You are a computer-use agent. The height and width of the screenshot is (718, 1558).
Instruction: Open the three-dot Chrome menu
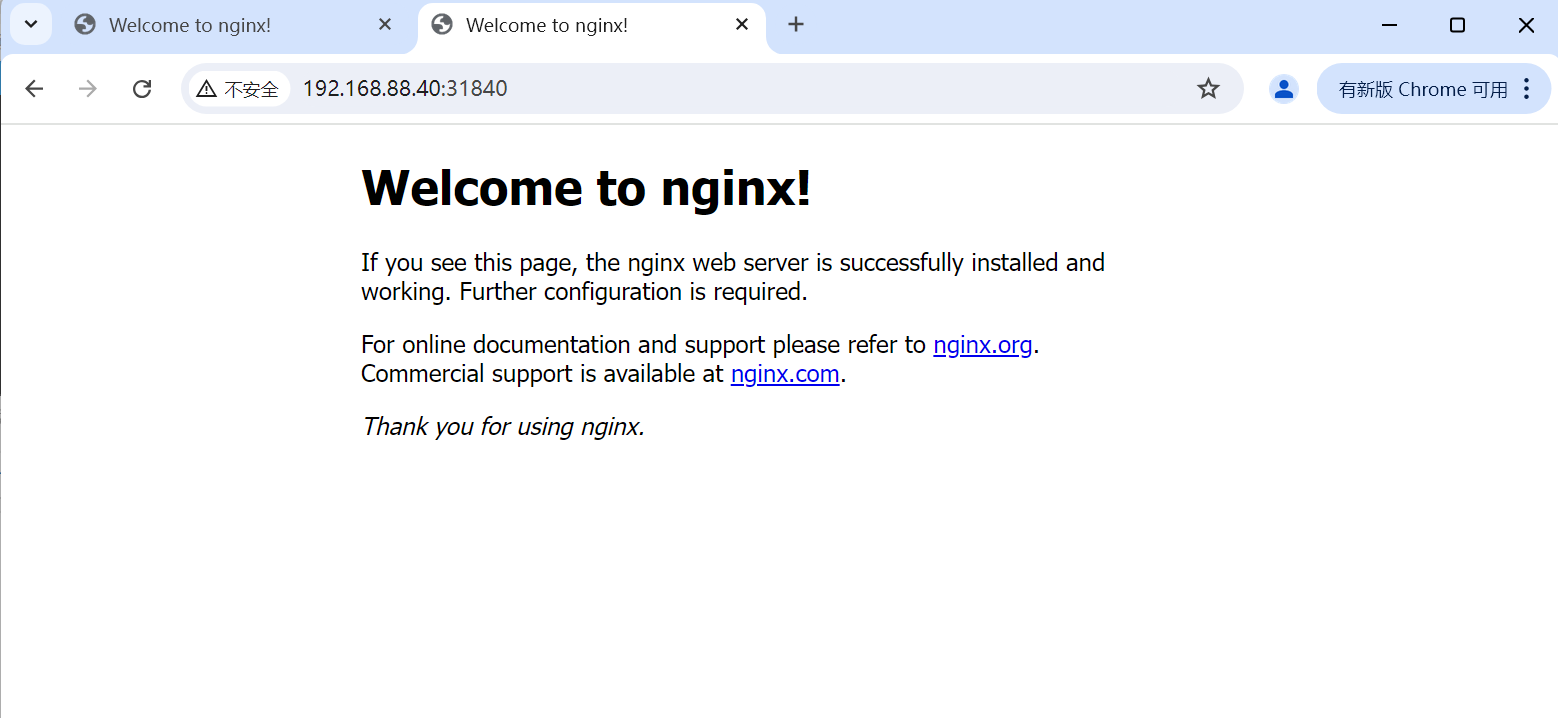point(1526,89)
